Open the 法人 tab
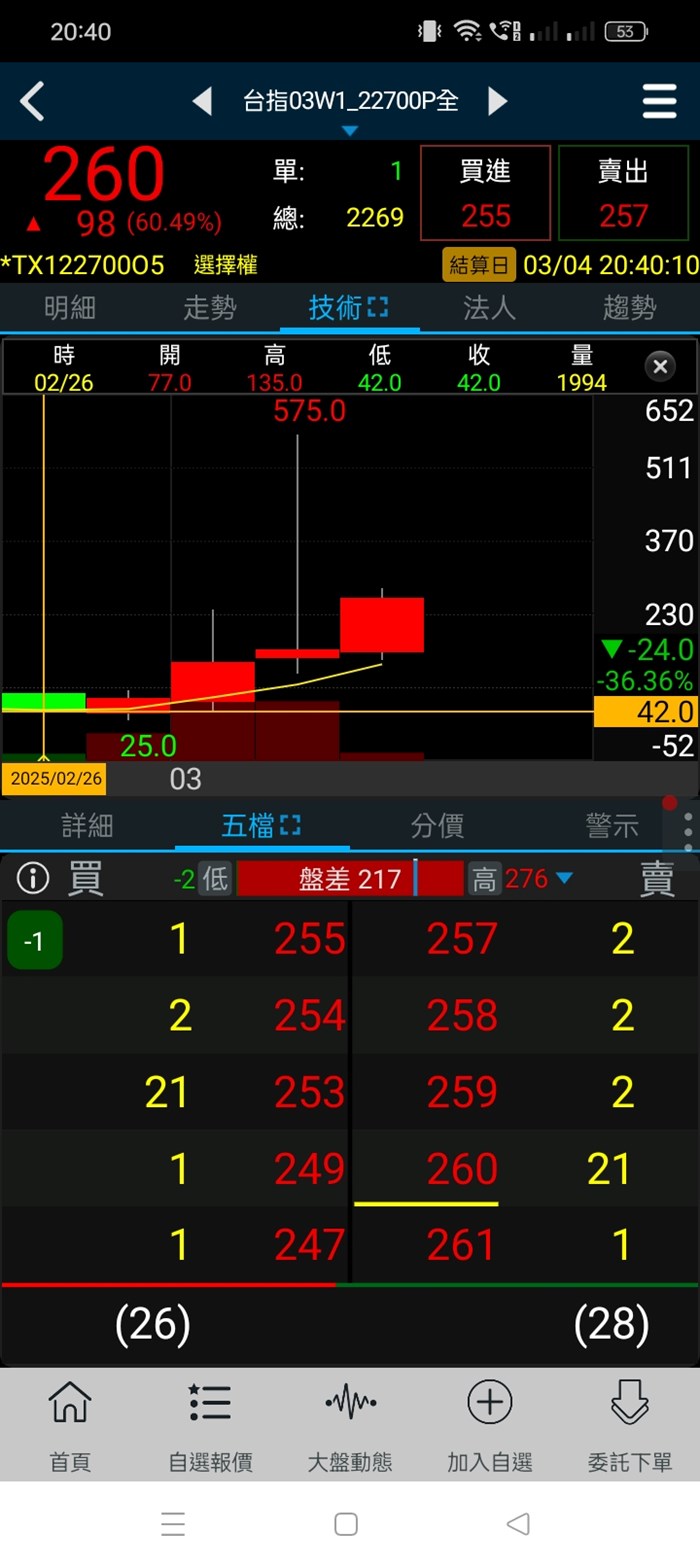This screenshot has width=700, height=1567. coord(489,308)
